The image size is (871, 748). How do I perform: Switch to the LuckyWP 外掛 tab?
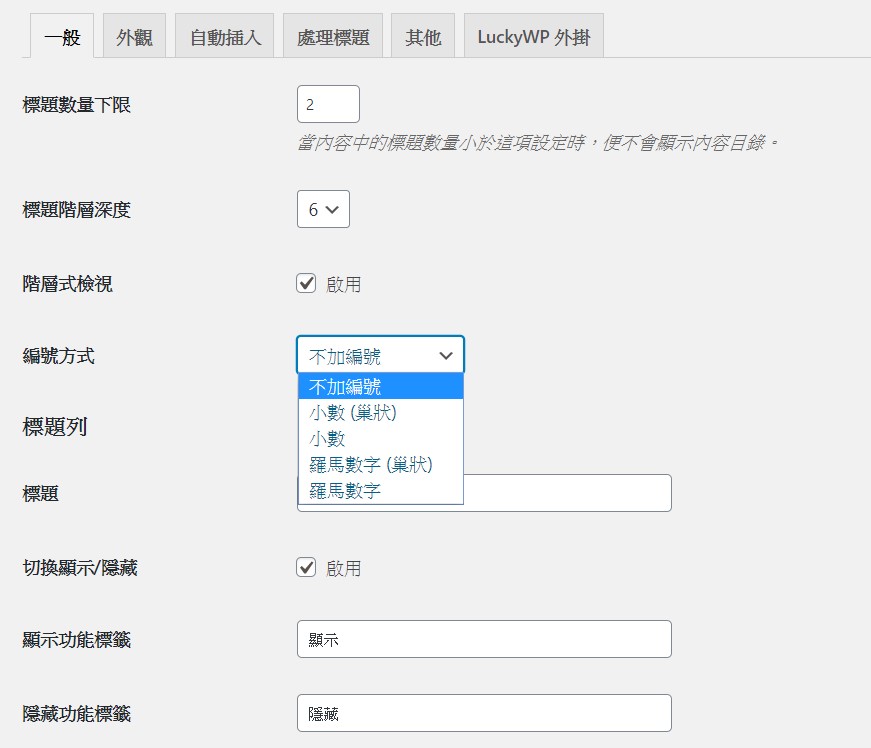pos(533,37)
